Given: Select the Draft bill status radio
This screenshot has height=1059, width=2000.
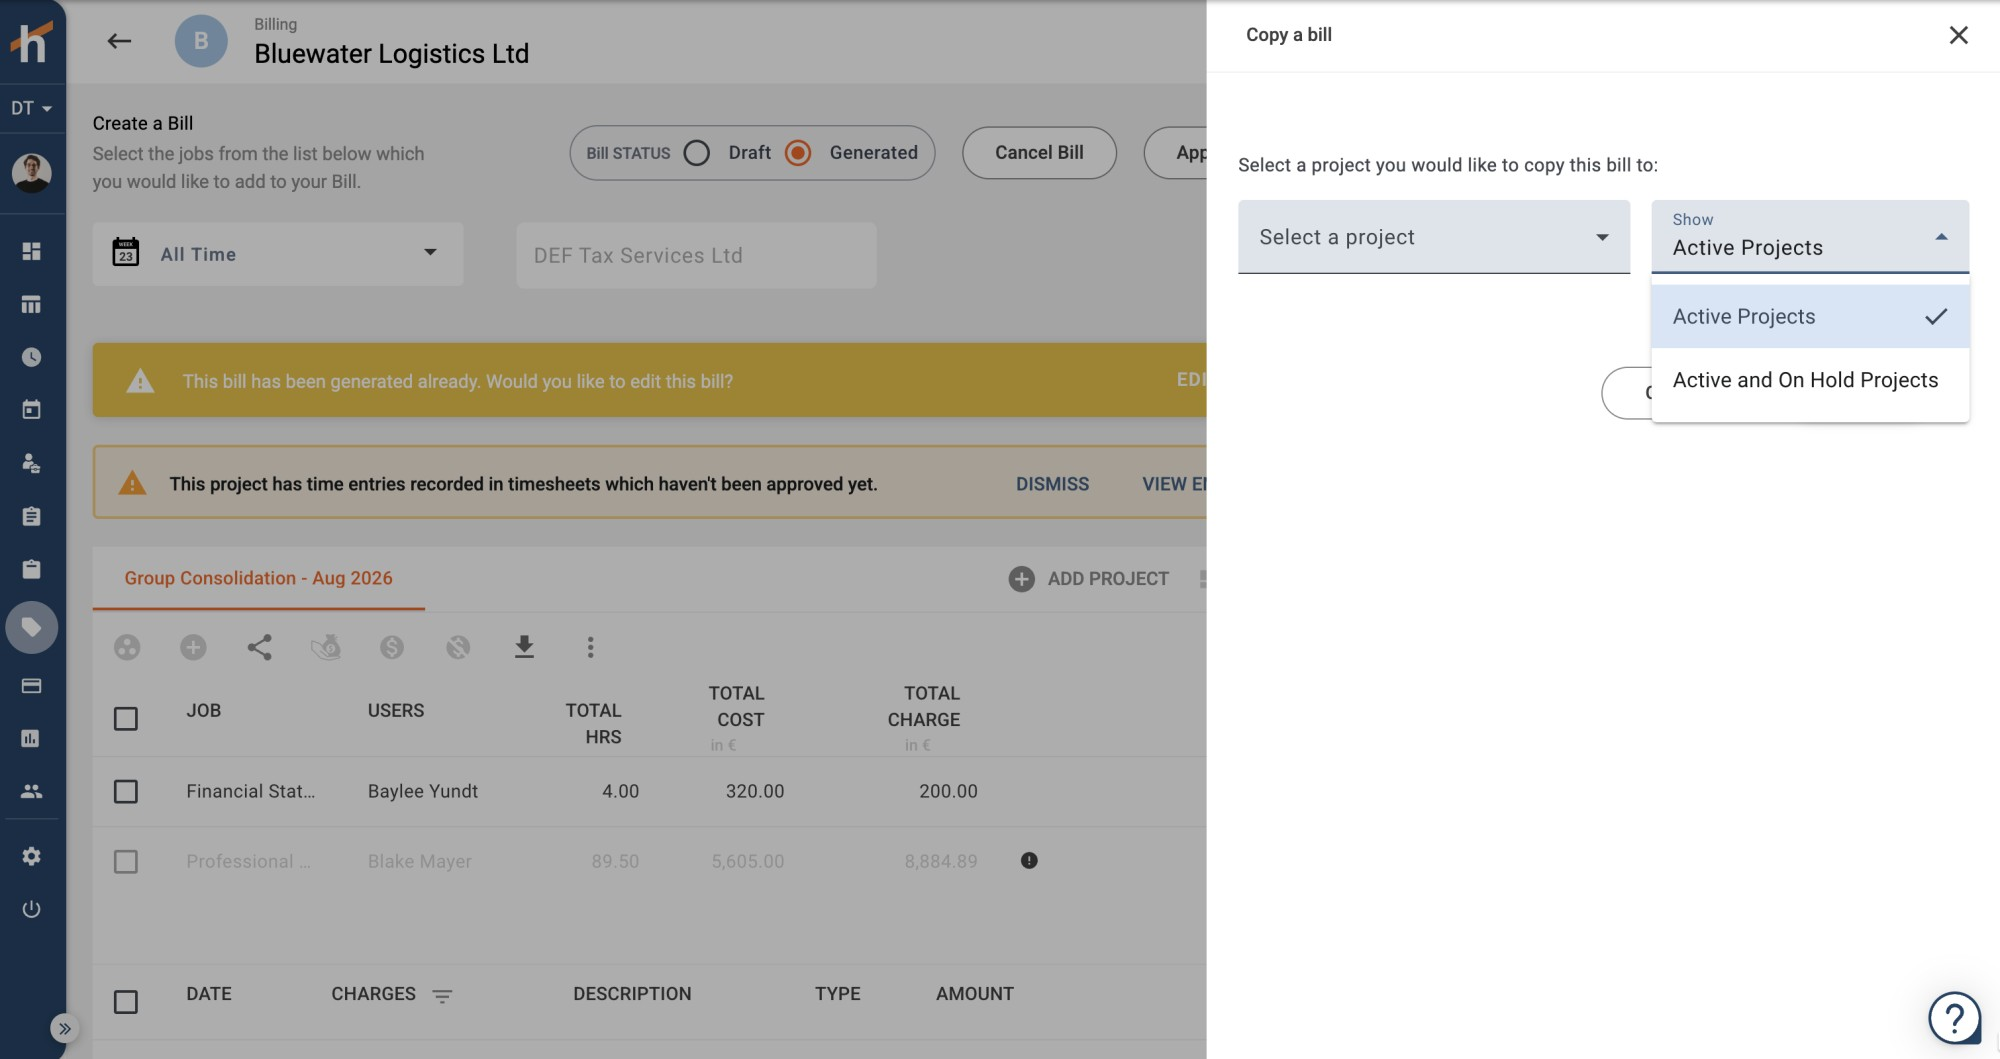Looking at the screenshot, I should (697, 153).
